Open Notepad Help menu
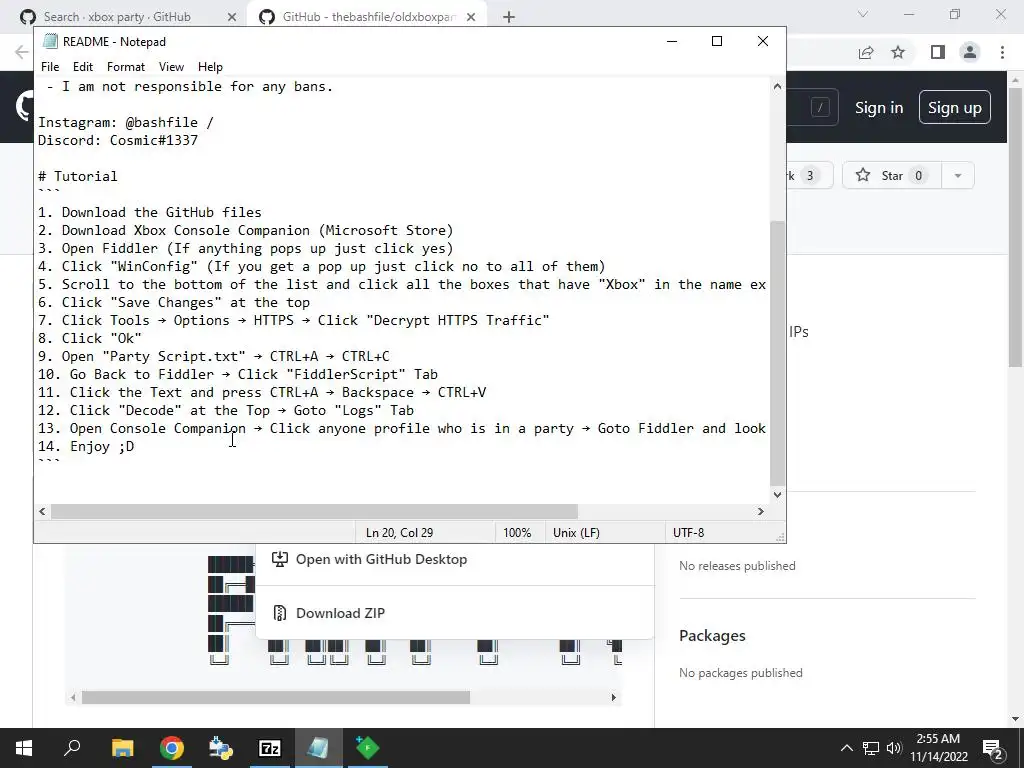 pos(210,67)
